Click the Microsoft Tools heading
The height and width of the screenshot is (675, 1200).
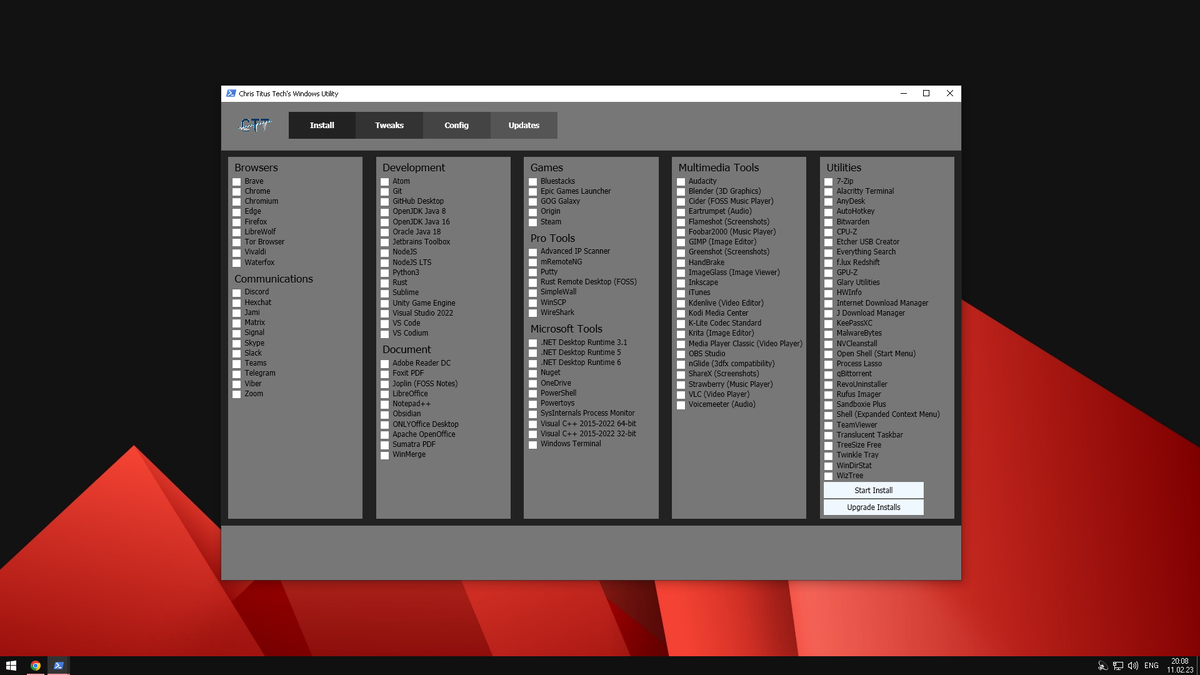566,328
